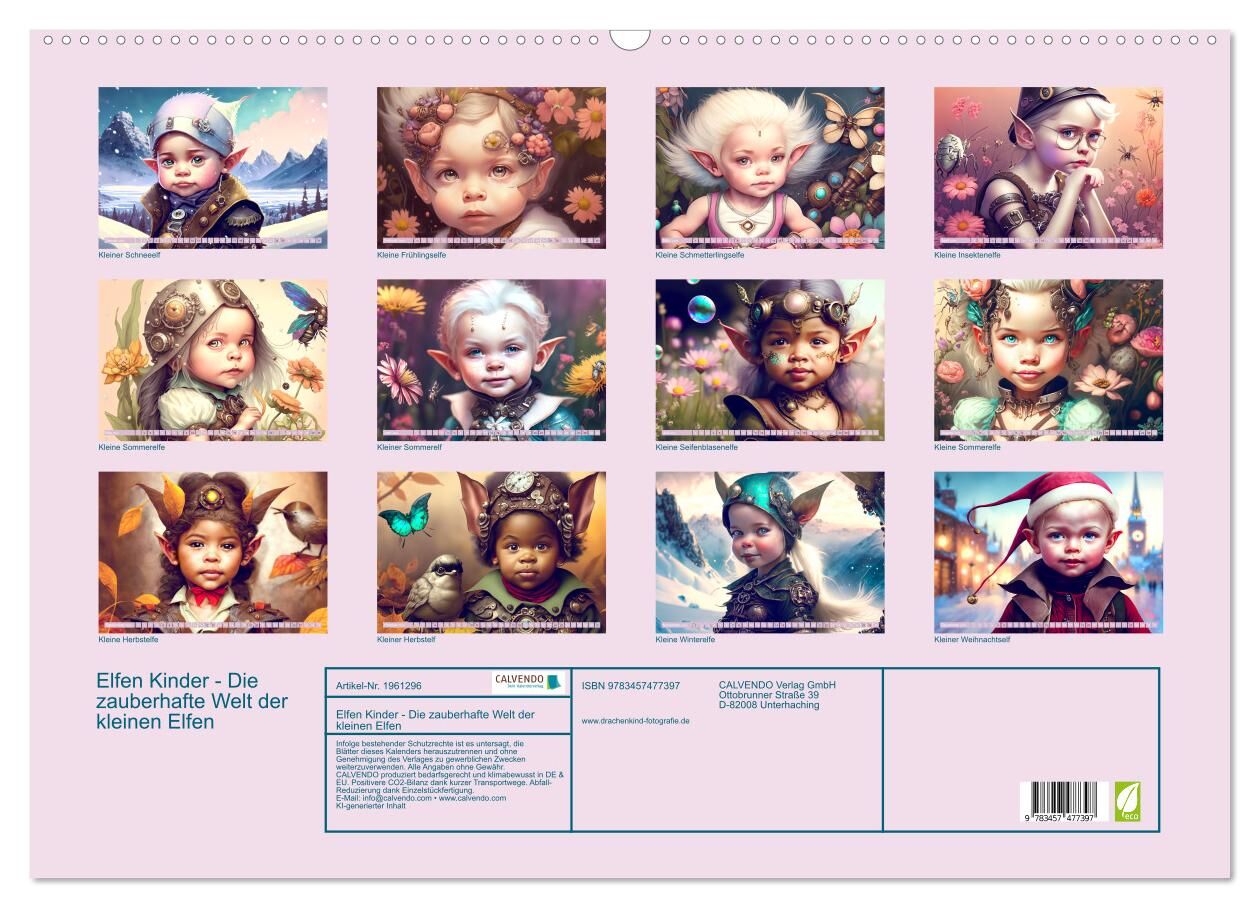Open the Kleine Seifenblasenelfe image
The width and height of the screenshot is (1260, 908).
click(x=770, y=360)
